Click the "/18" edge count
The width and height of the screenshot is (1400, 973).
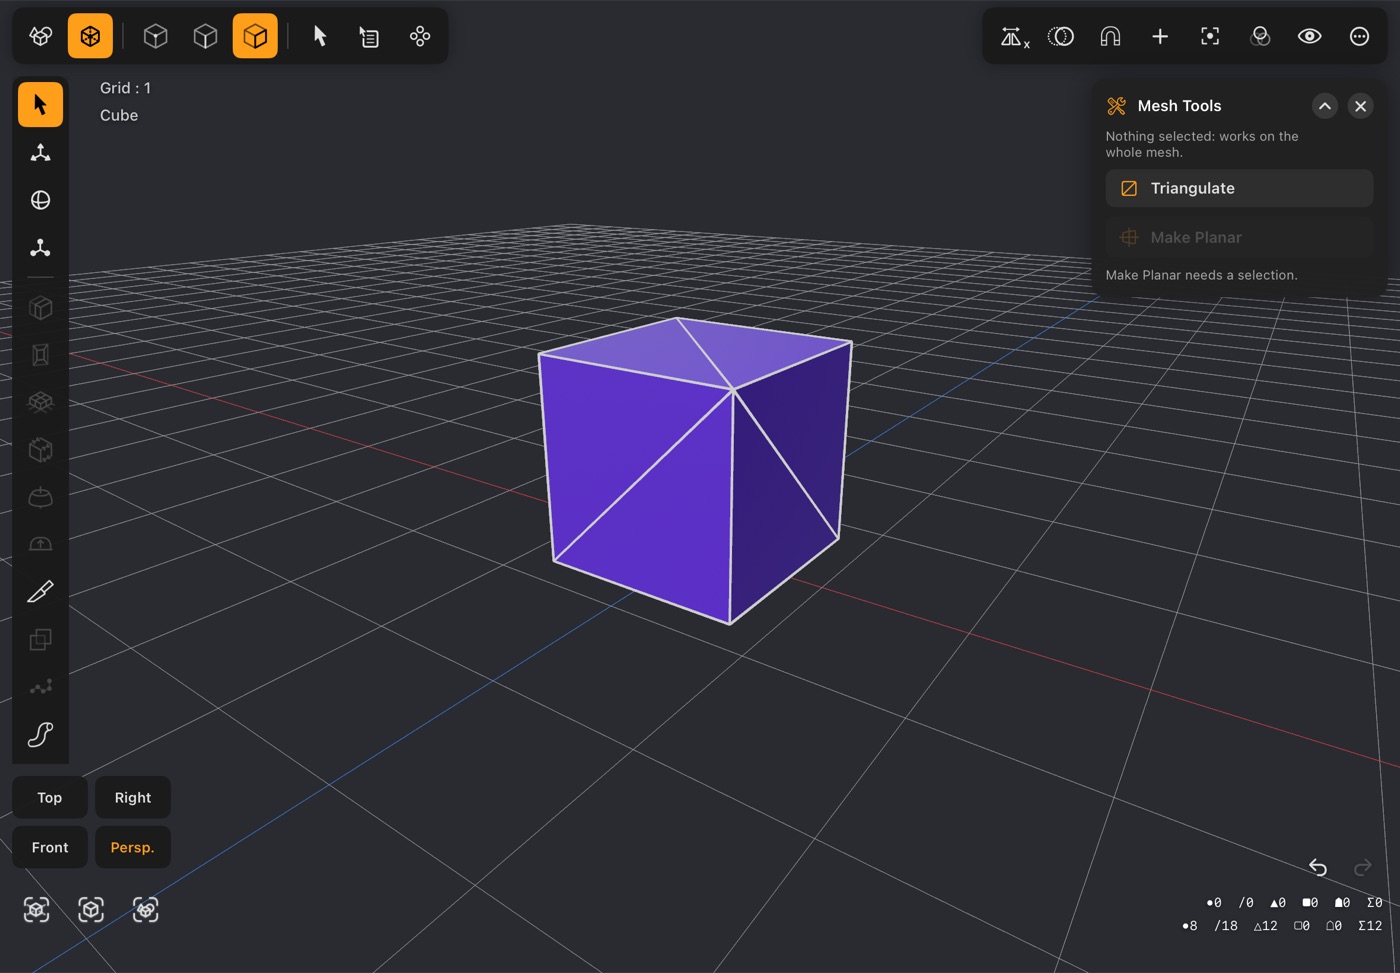(x=1226, y=926)
